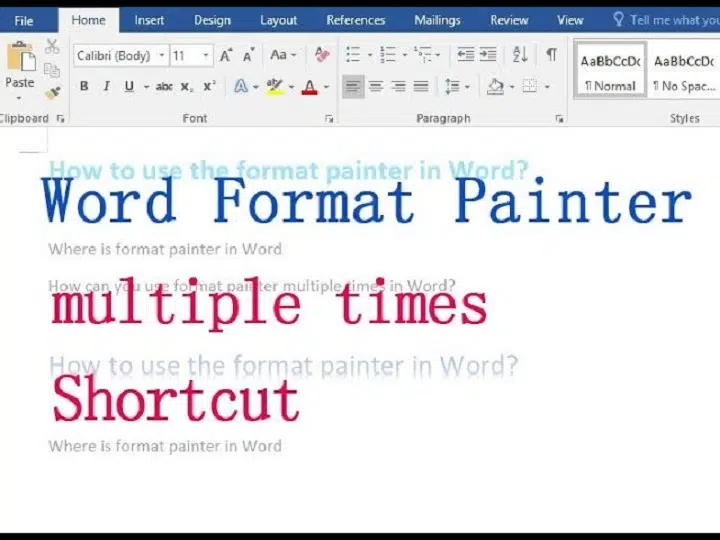720x540 pixels.
Task: Switch to the Insert tab
Action: (149, 20)
